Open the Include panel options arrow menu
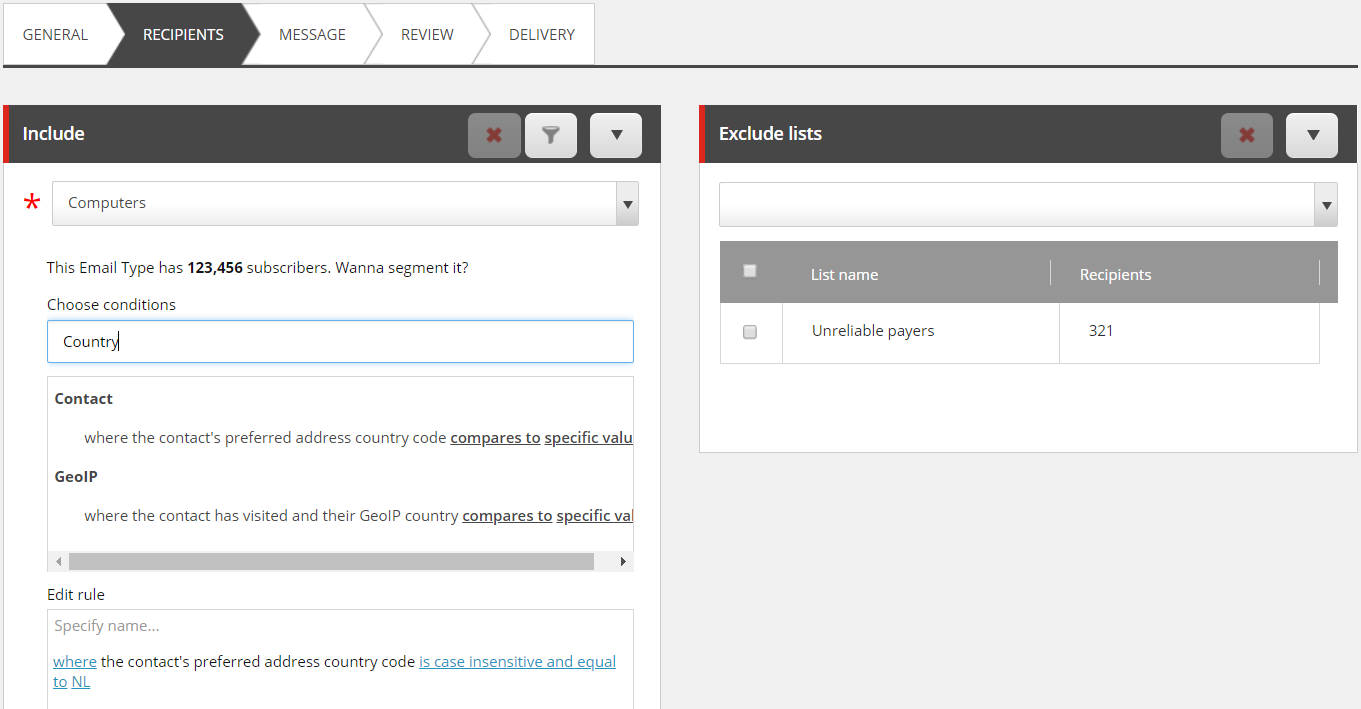The image size is (1361, 709). coord(615,135)
